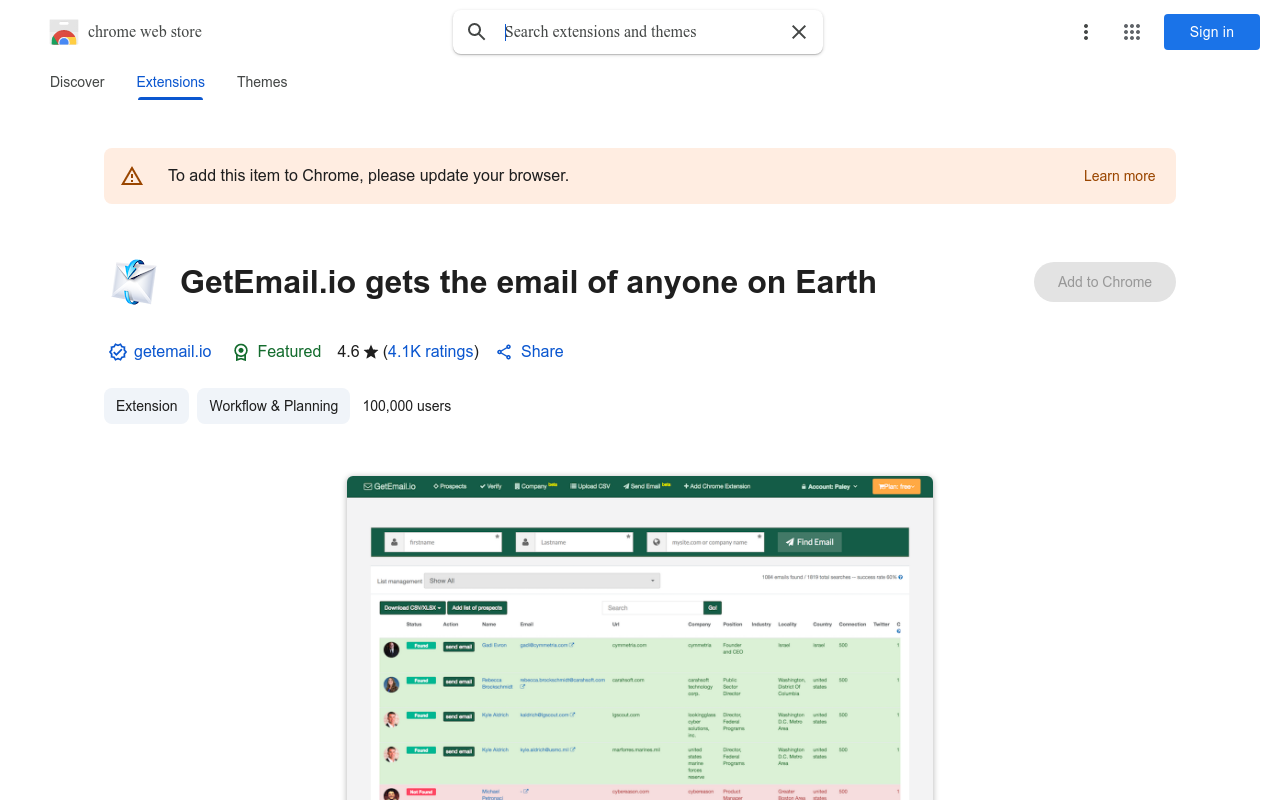Screen dimensions: 1280x800
Task: Click the Sign in button
Action: click(x=1212, y=32)
